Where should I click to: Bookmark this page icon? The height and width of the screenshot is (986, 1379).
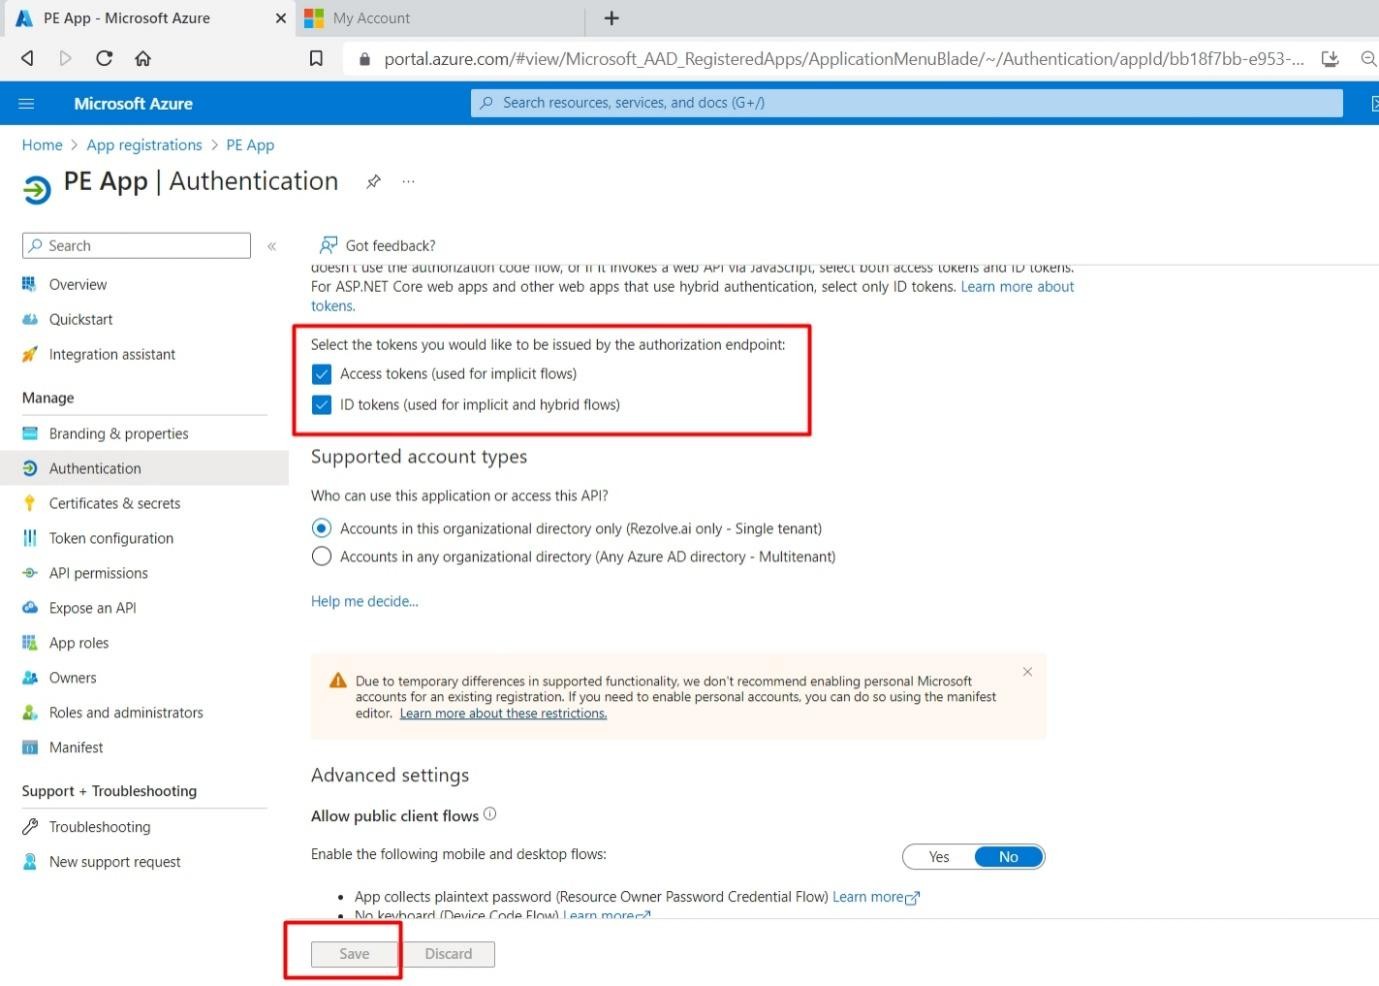316,59
